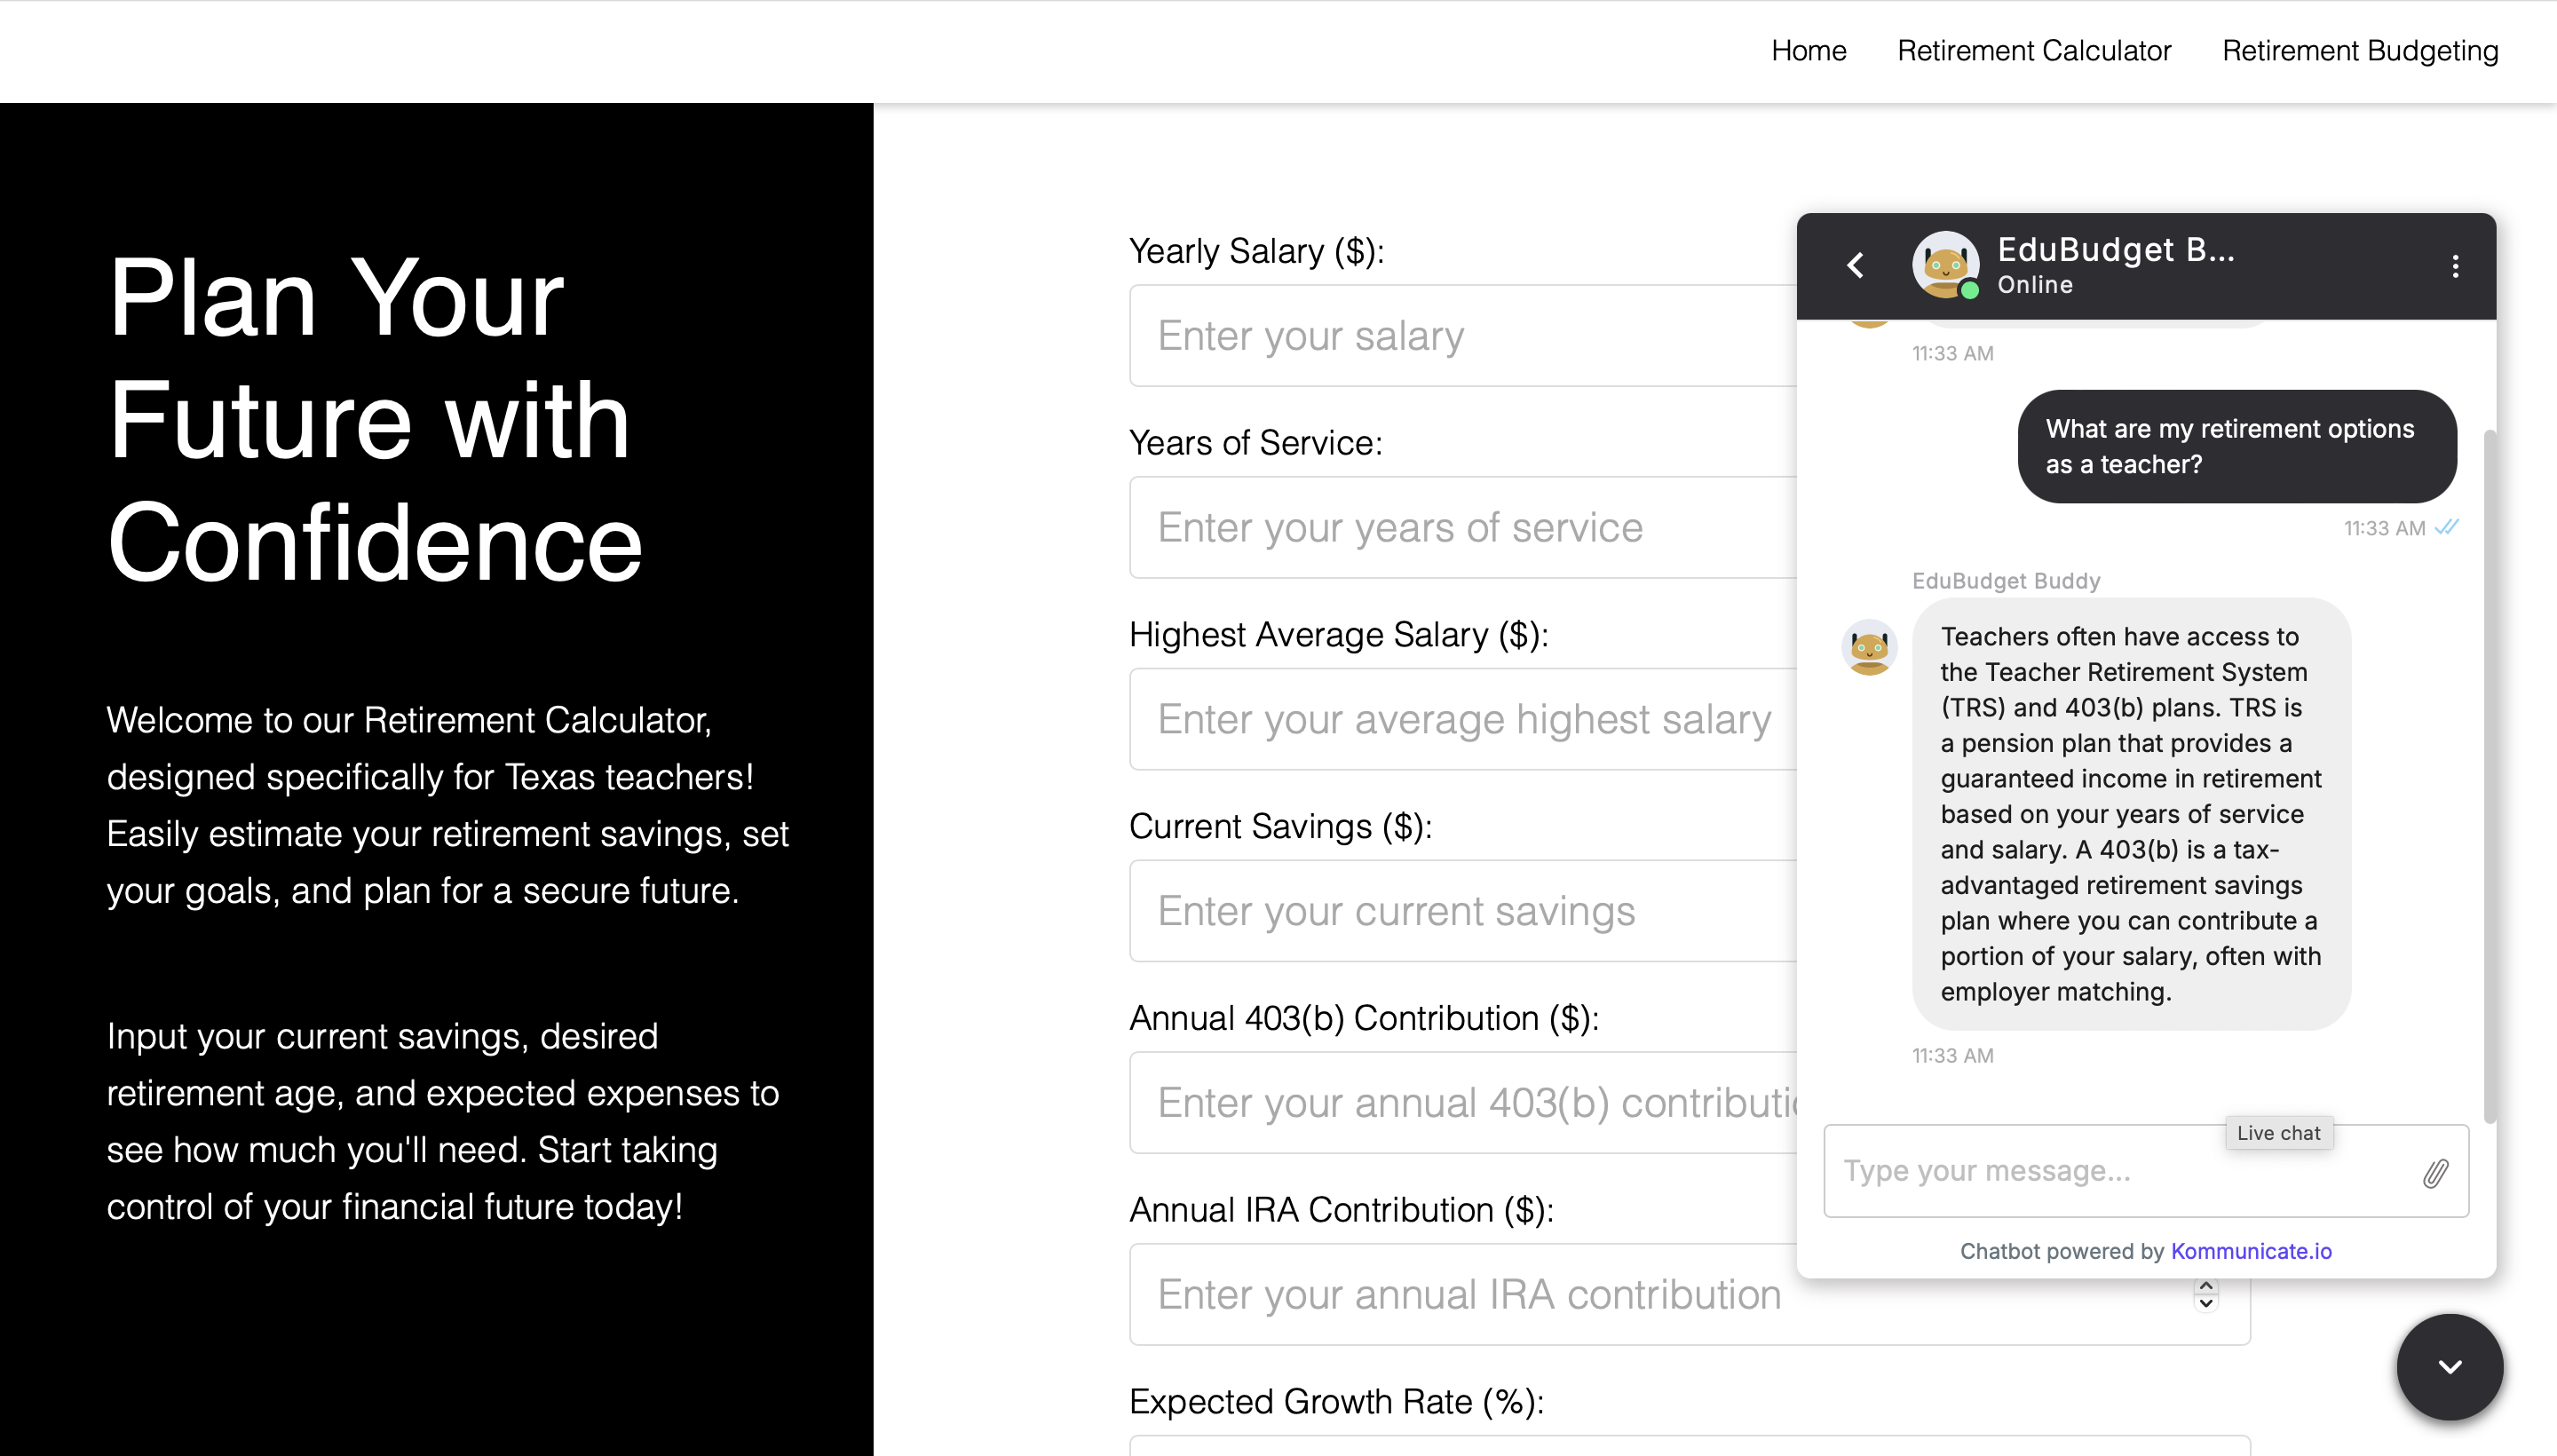The width and height of the screenshot is (2557, 1456).
Task: Increment the IRA contribution stepper arrow
Action: pos(2205,1286)
